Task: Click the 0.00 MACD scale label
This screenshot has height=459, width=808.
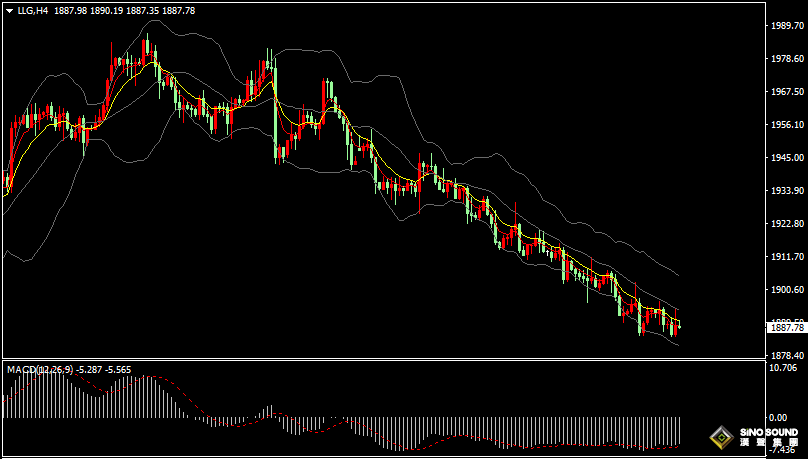Action: coord(778,418)
